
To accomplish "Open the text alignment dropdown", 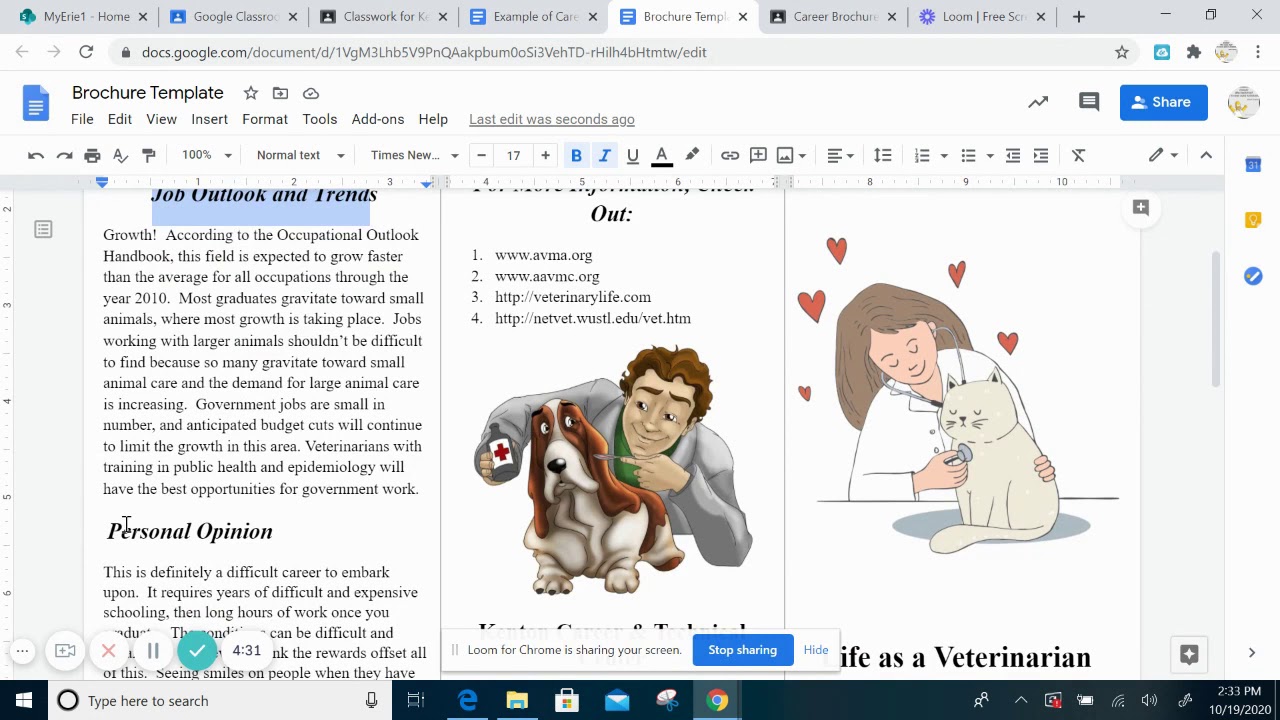I will click(x=839, y=155).
